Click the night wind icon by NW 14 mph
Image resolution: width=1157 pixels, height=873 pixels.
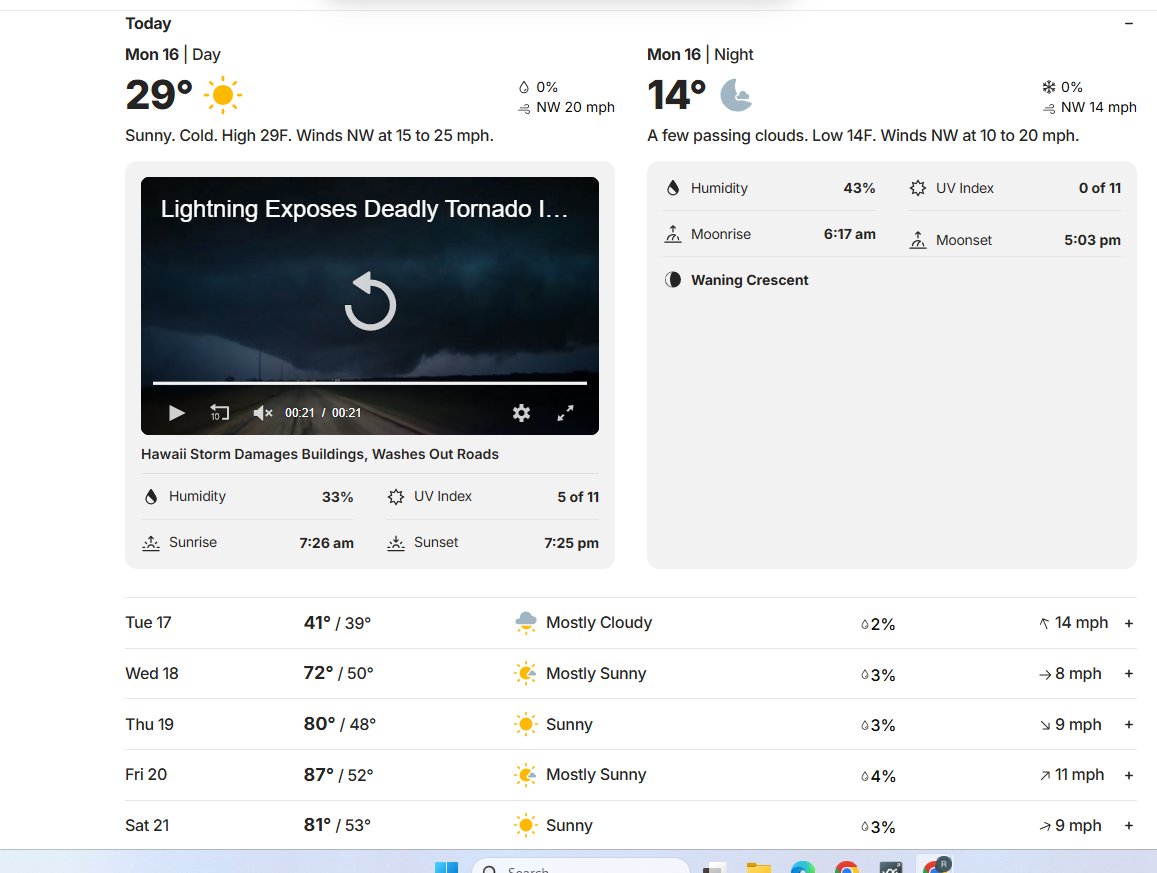1049,108
